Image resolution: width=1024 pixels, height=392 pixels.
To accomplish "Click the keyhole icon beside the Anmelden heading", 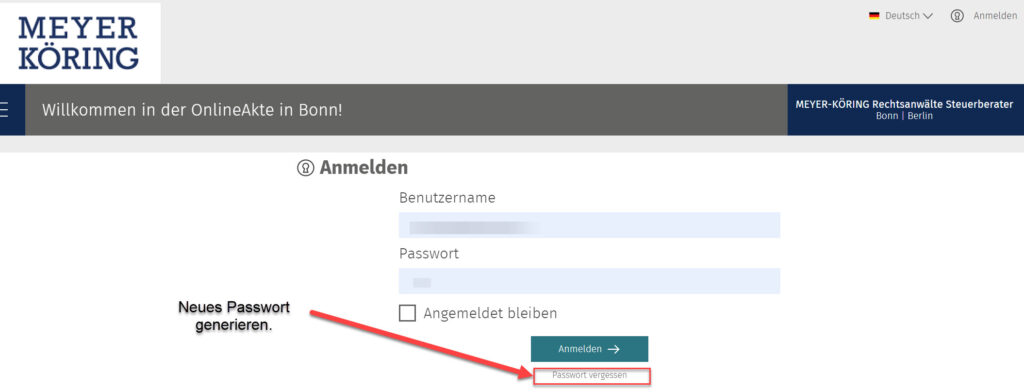I will 305,168.
